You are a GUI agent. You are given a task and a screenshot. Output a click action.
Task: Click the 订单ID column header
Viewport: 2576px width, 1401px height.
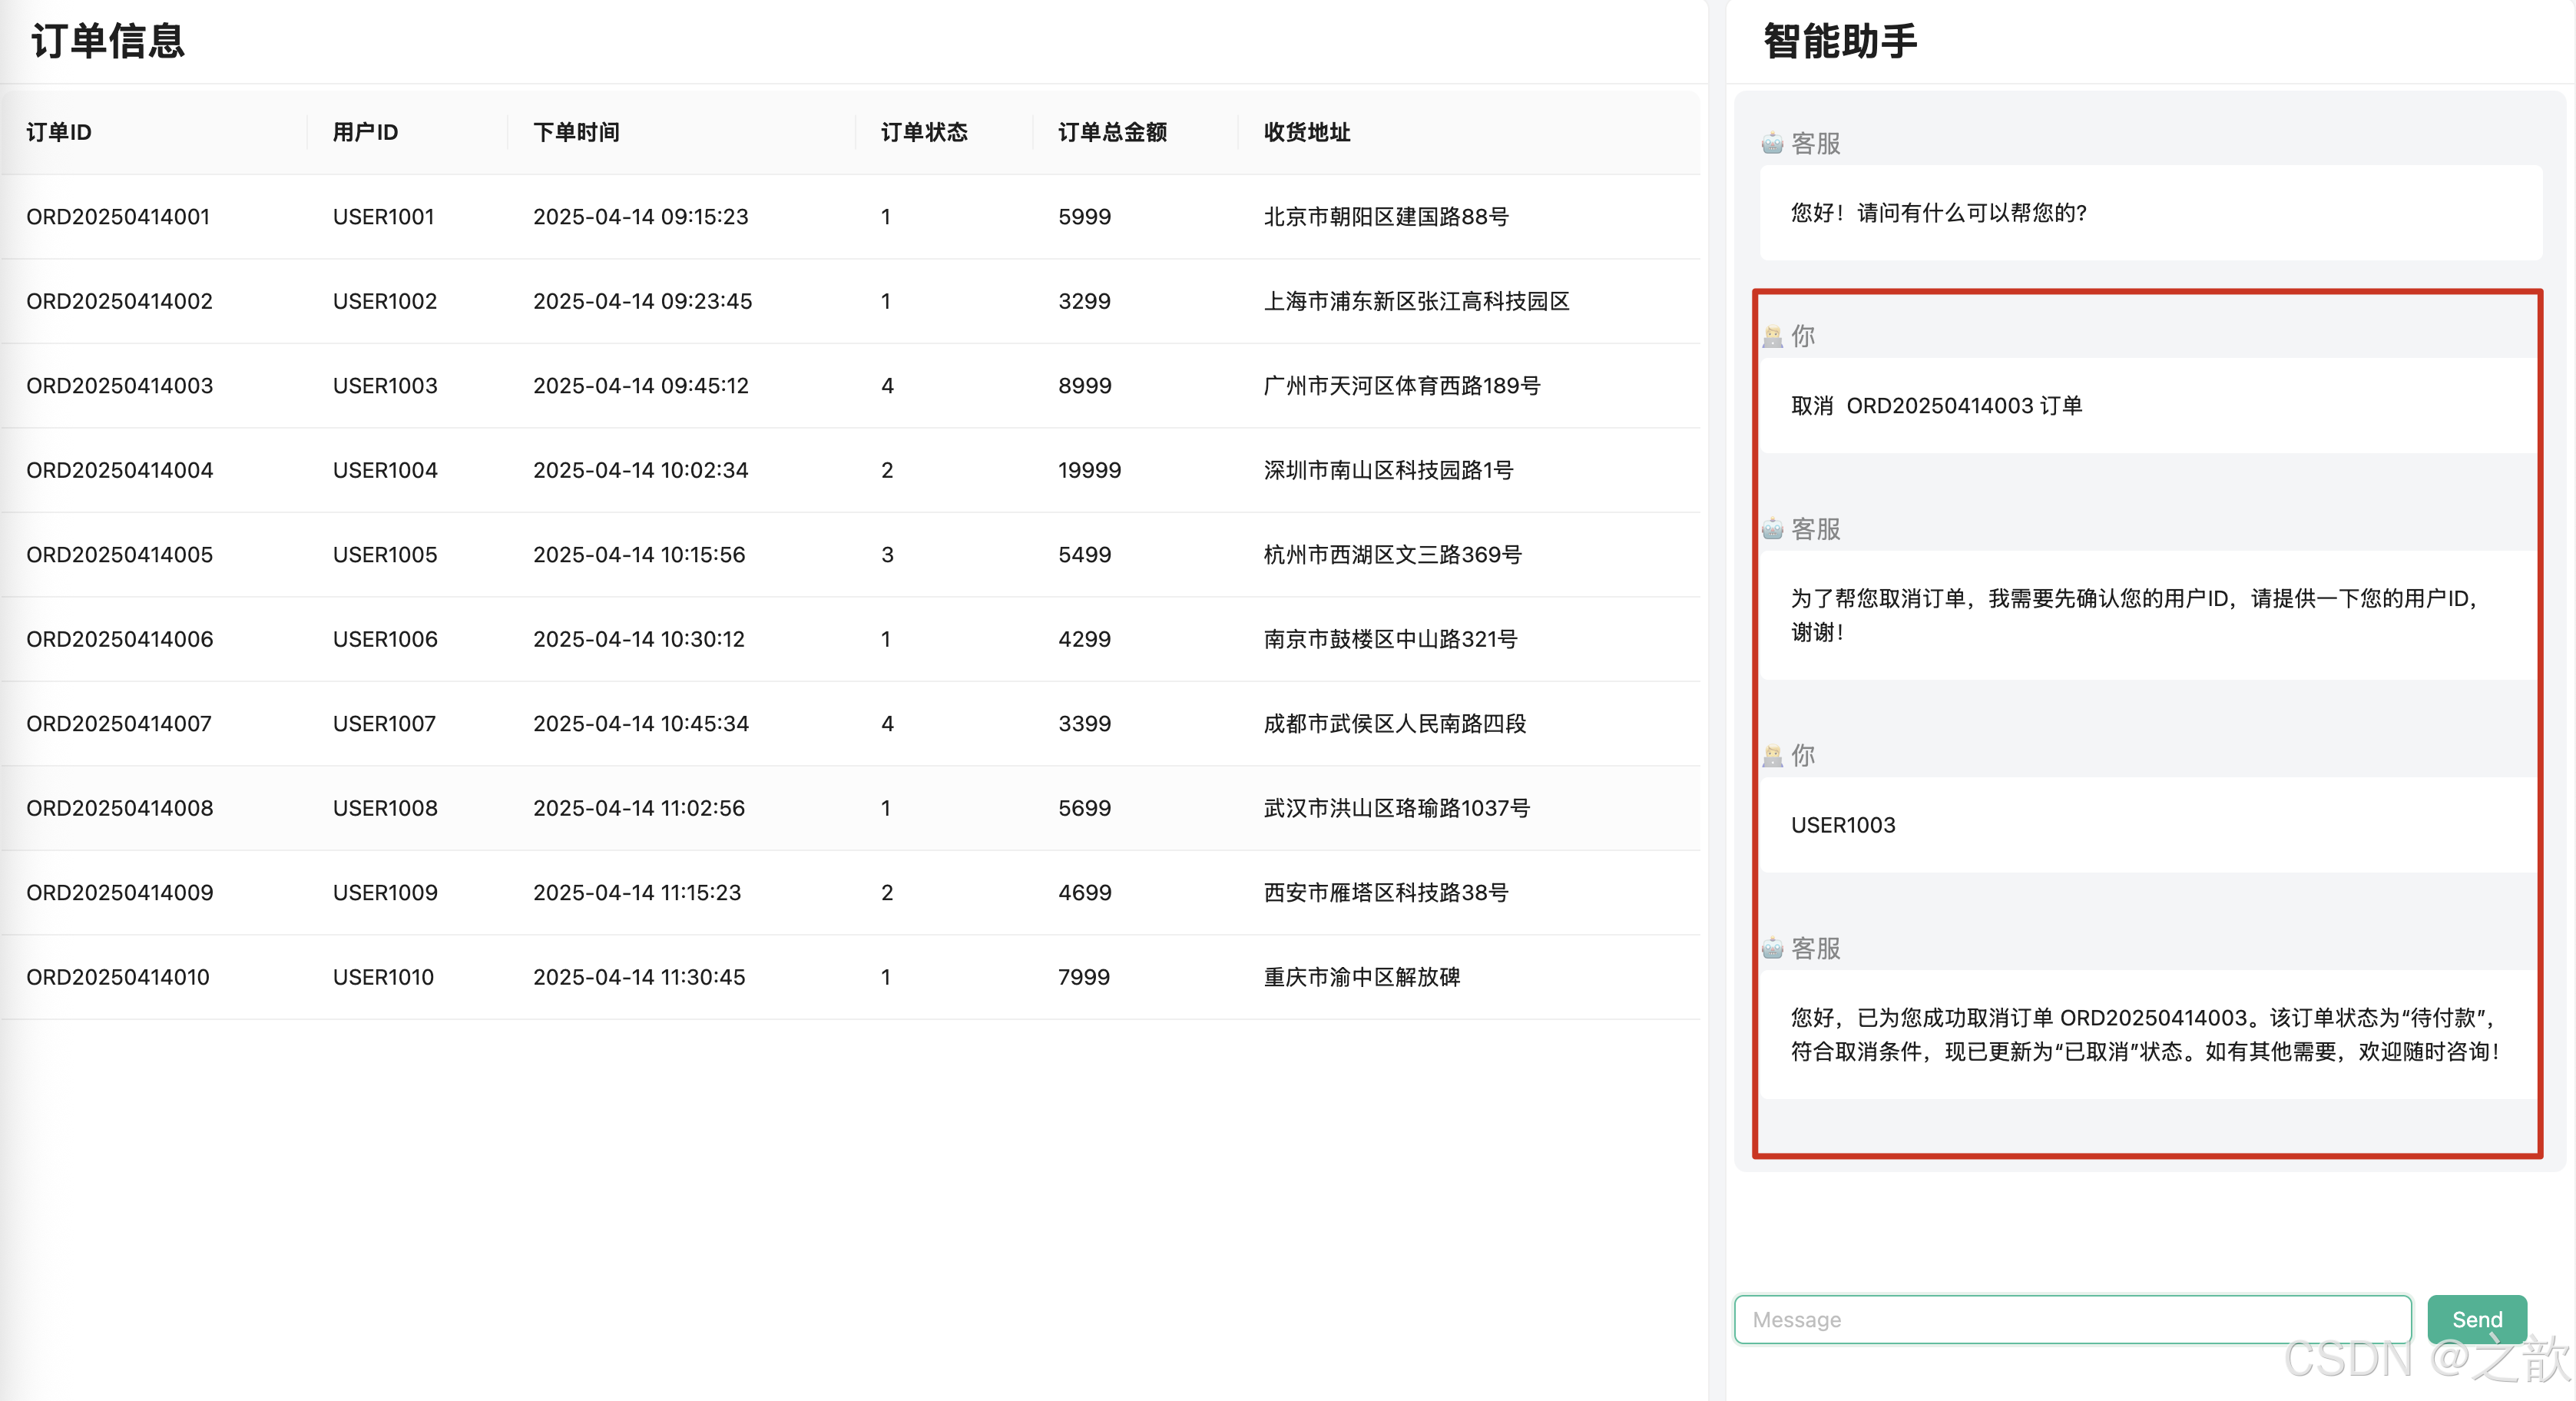[59, 132]
